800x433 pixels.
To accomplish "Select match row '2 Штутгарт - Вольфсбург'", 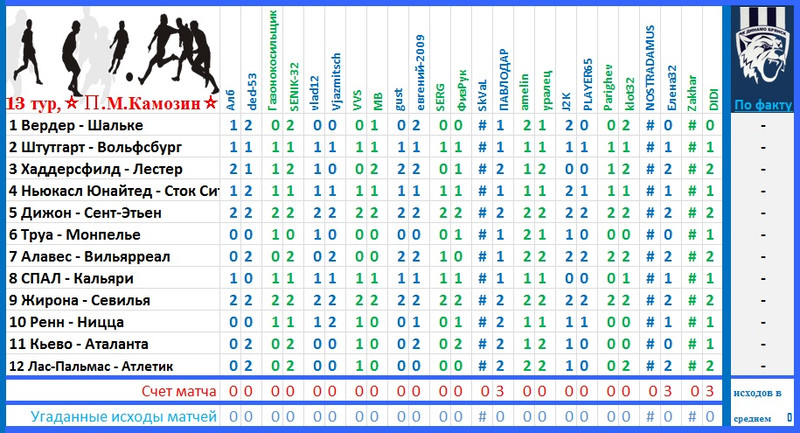I will tap(95, 147).
